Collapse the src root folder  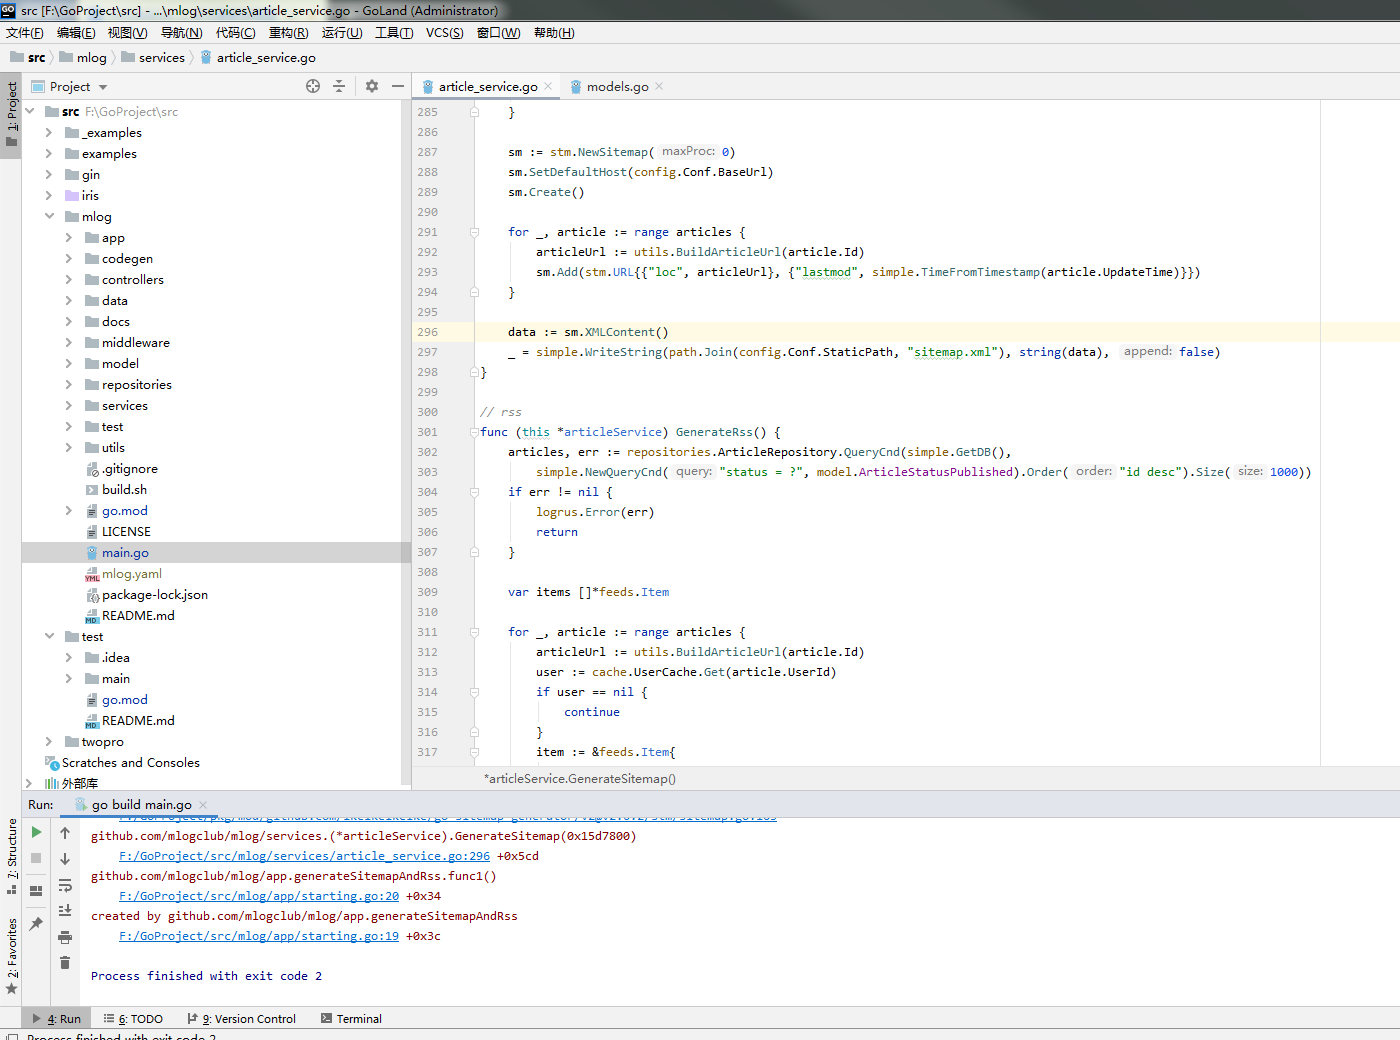pyautogui.click(x=30, y=112)
